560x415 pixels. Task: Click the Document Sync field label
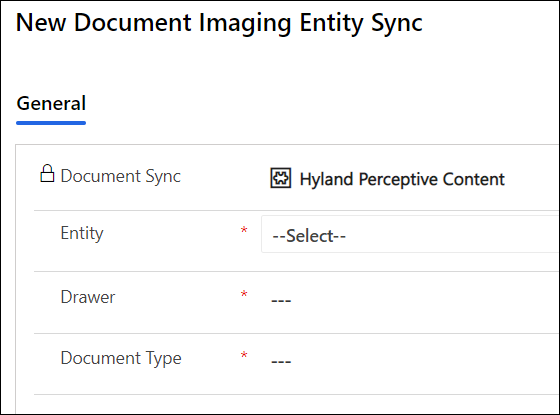[121, 176]
